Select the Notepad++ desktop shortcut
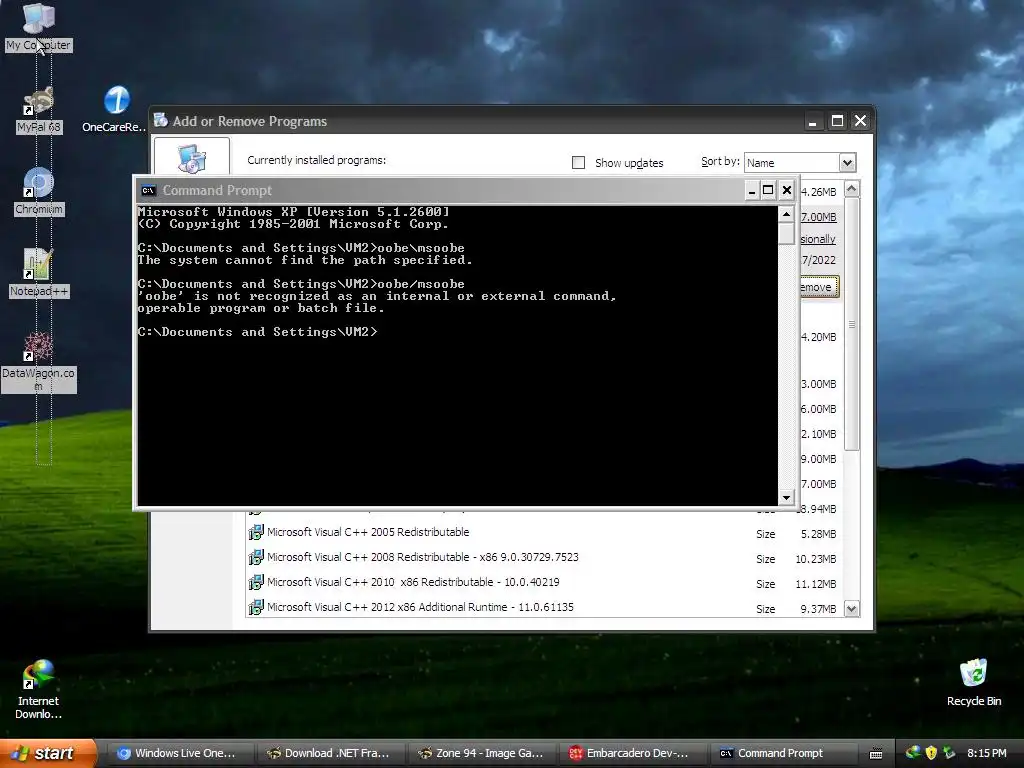Viewport: 1024px width, 768px height. [x=39, y=274]
